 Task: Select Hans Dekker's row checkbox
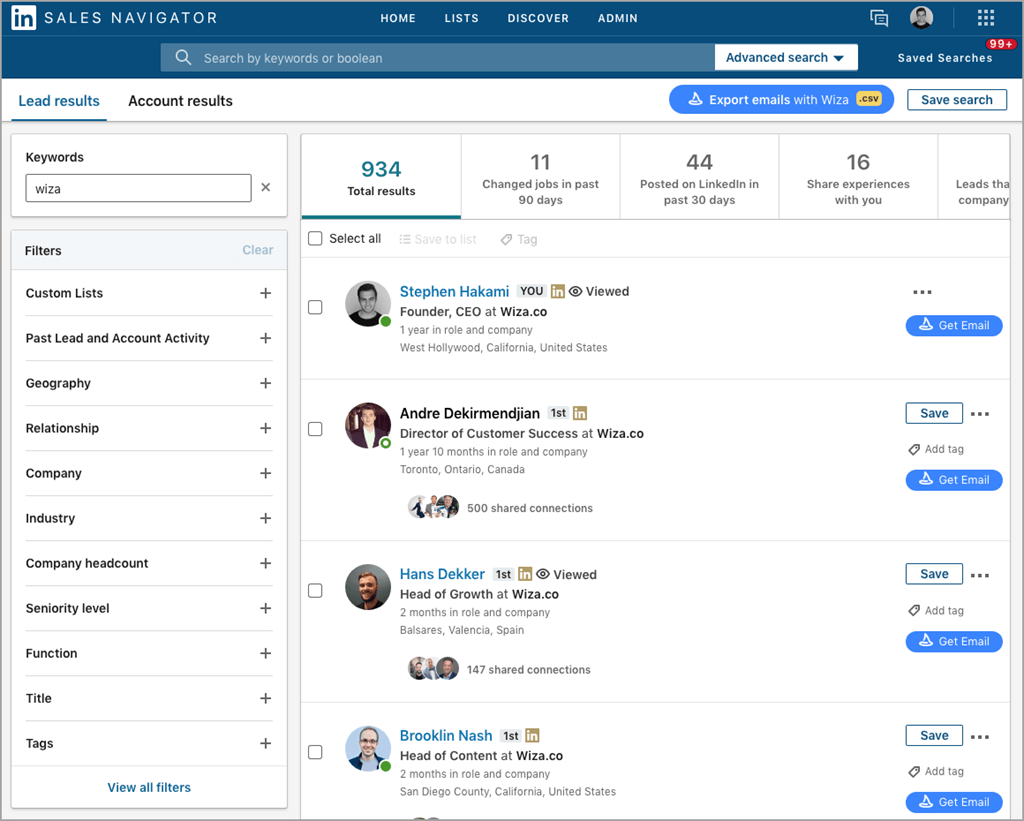click(315, 591)
